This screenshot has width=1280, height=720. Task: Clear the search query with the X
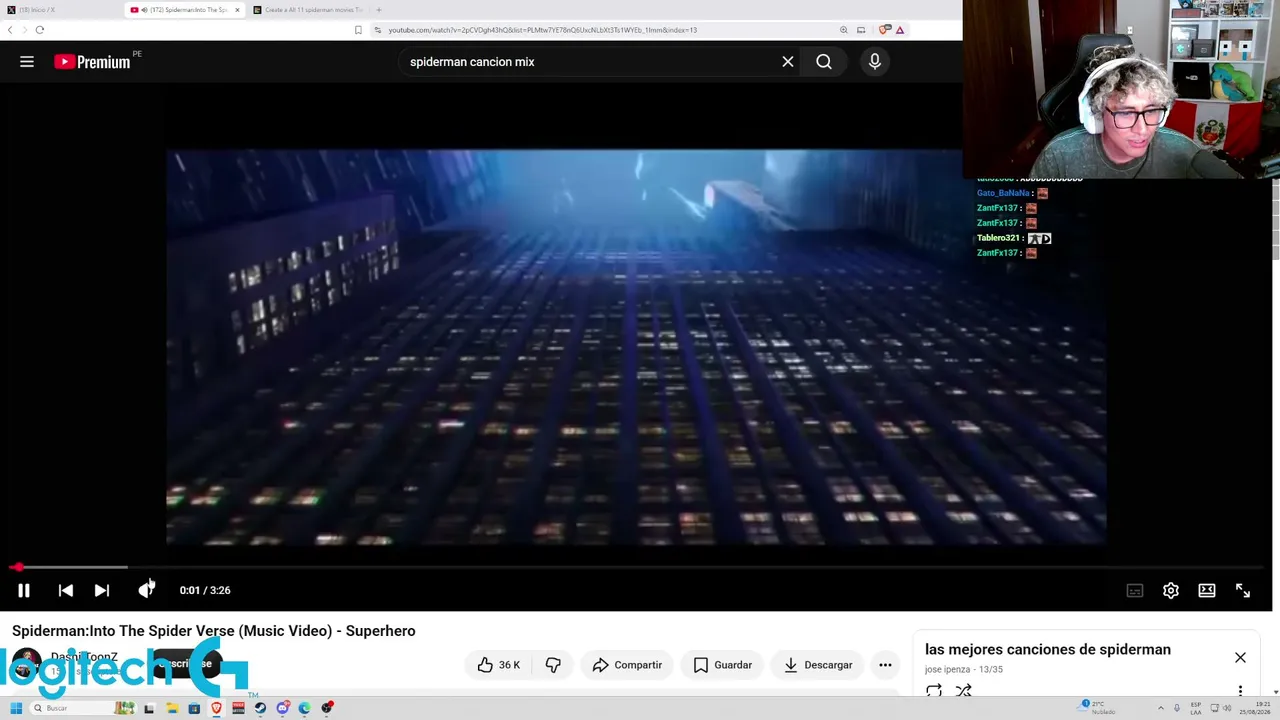click(x=788, y=62)
